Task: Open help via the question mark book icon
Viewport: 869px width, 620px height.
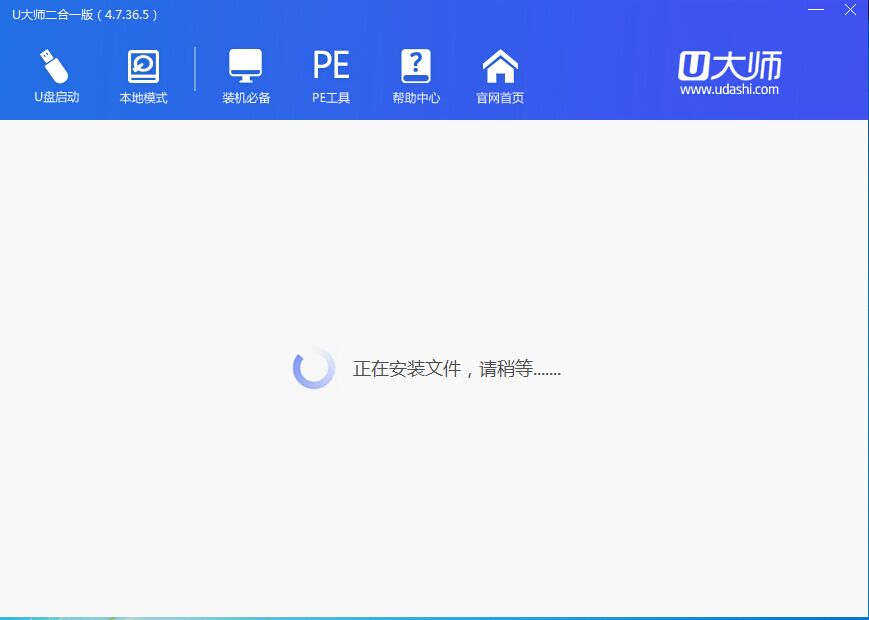Action: 416,66
